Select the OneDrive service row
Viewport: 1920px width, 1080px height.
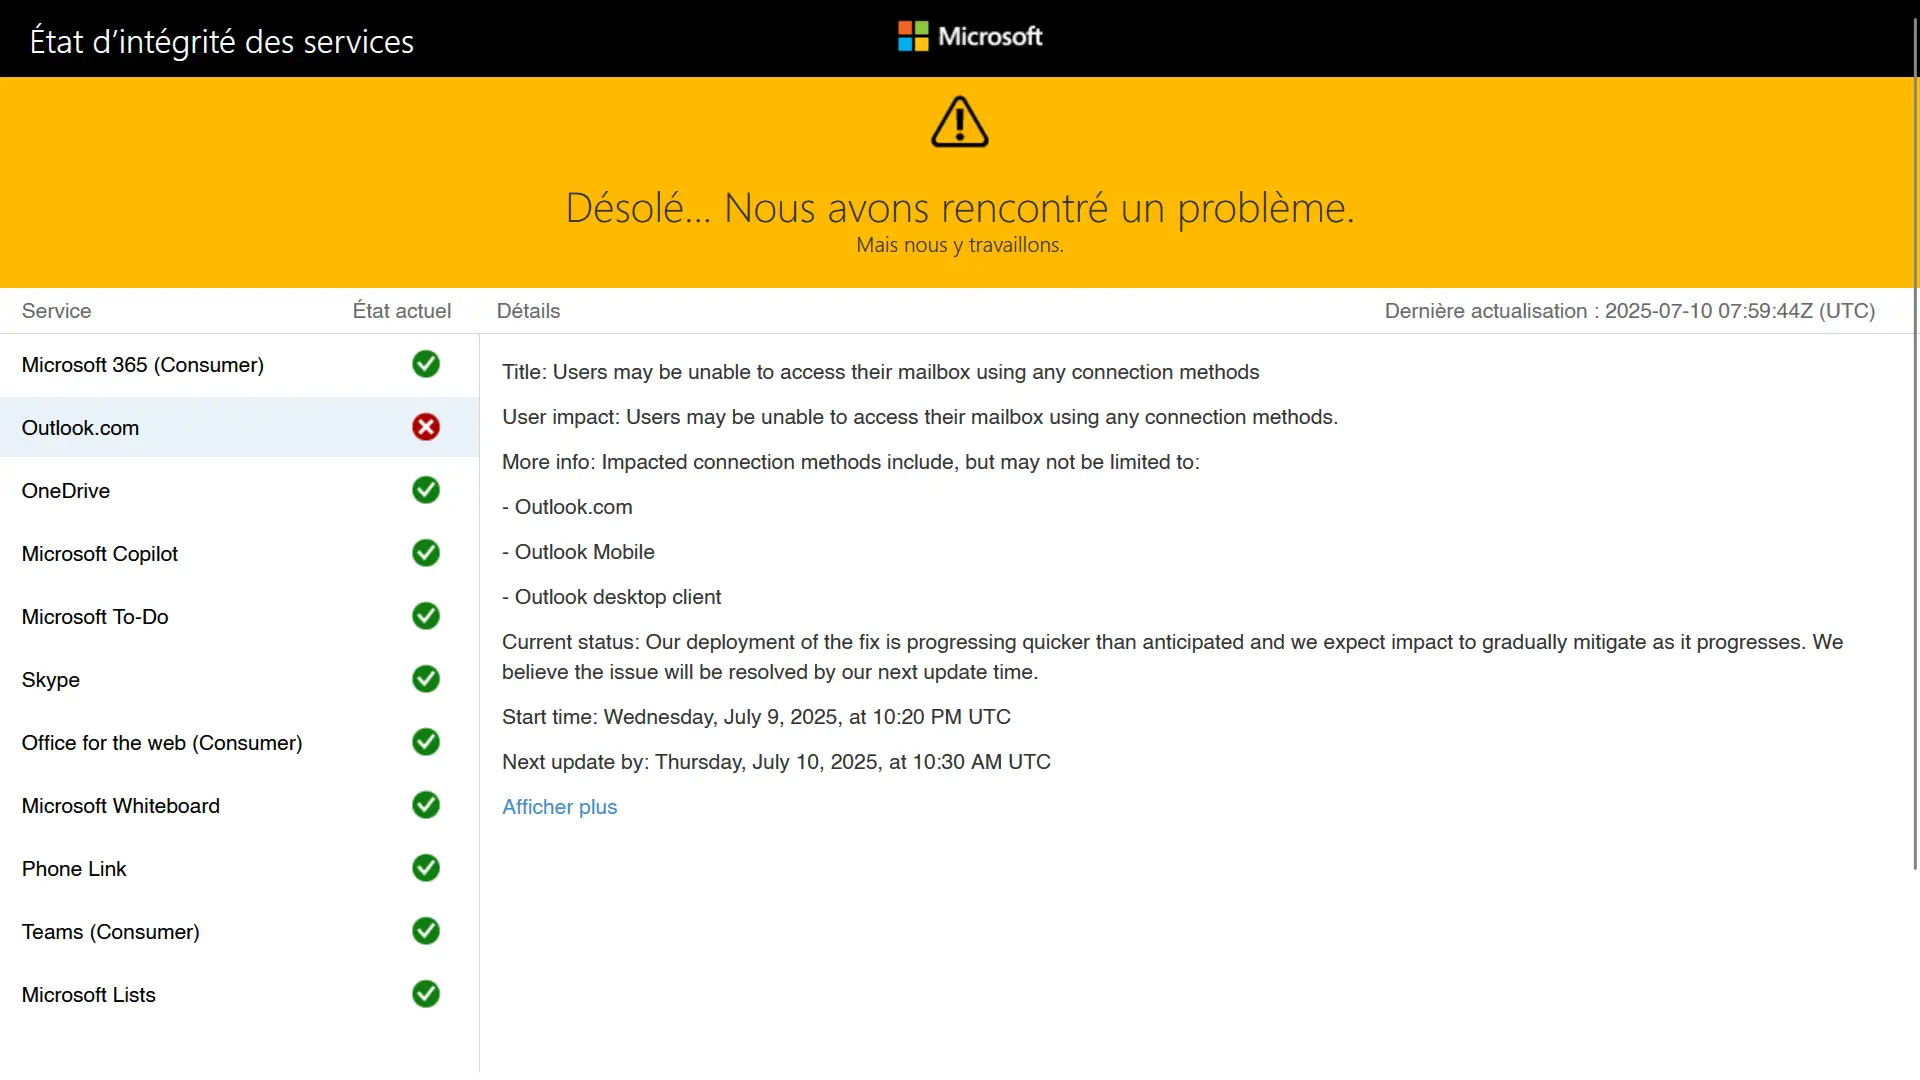(239, 491)
